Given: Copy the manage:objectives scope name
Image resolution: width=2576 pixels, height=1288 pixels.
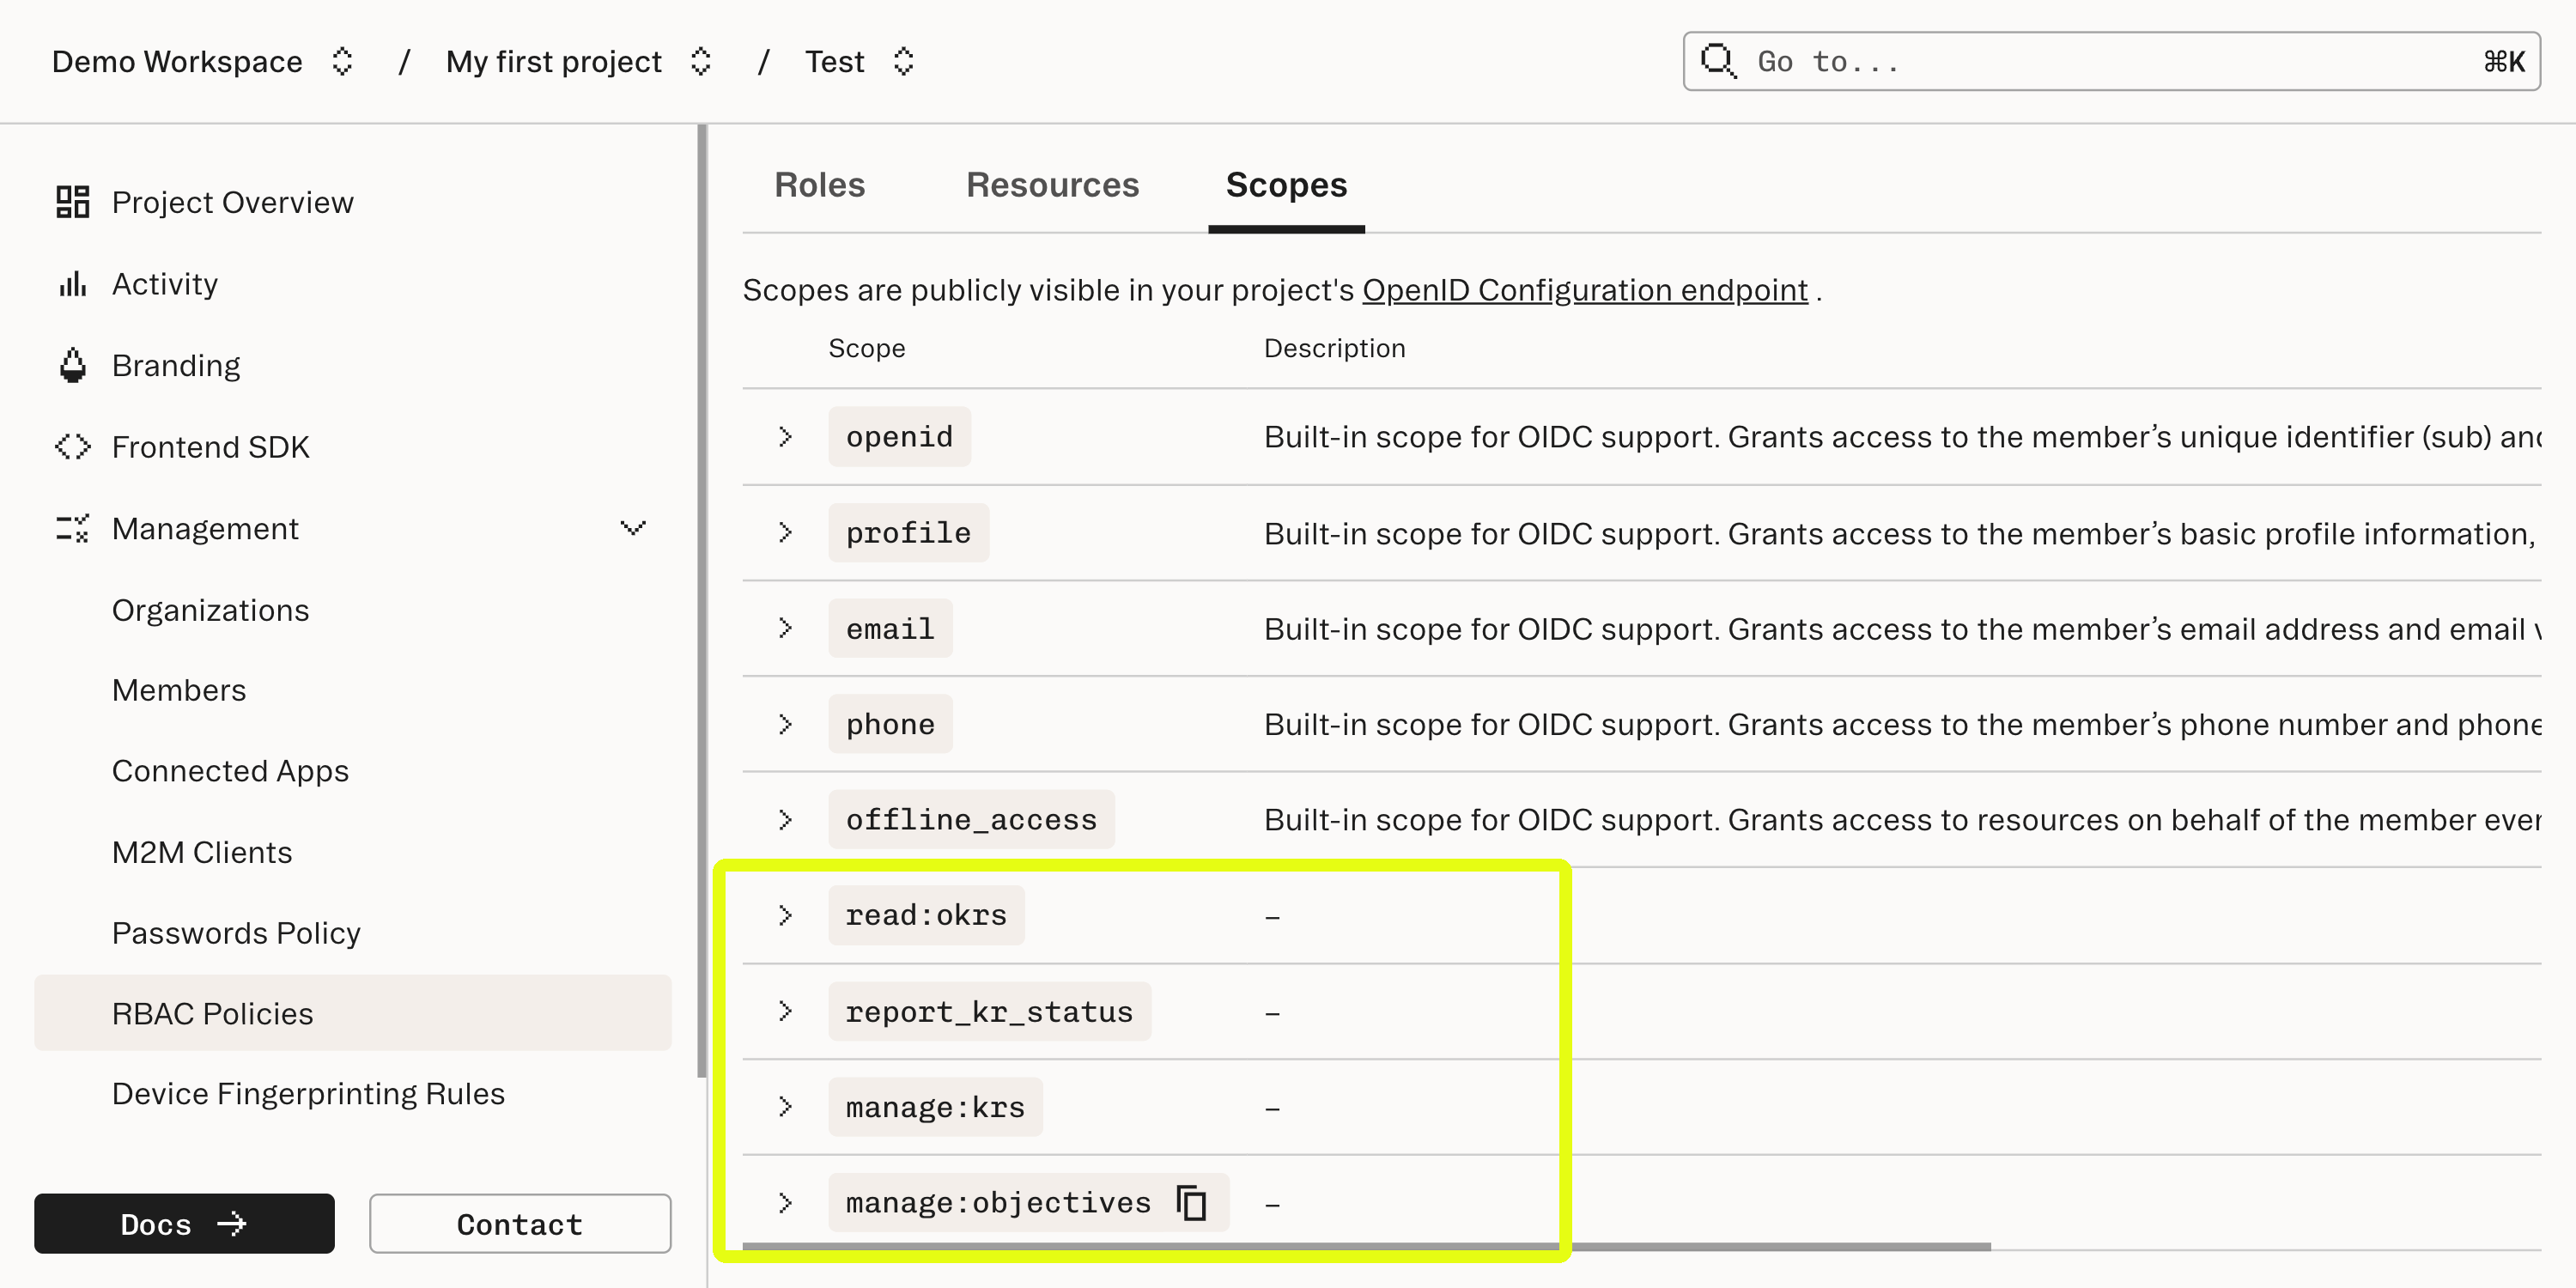Looking at the screenshot, I should pyautogui.click(x=1190, y=1202).
